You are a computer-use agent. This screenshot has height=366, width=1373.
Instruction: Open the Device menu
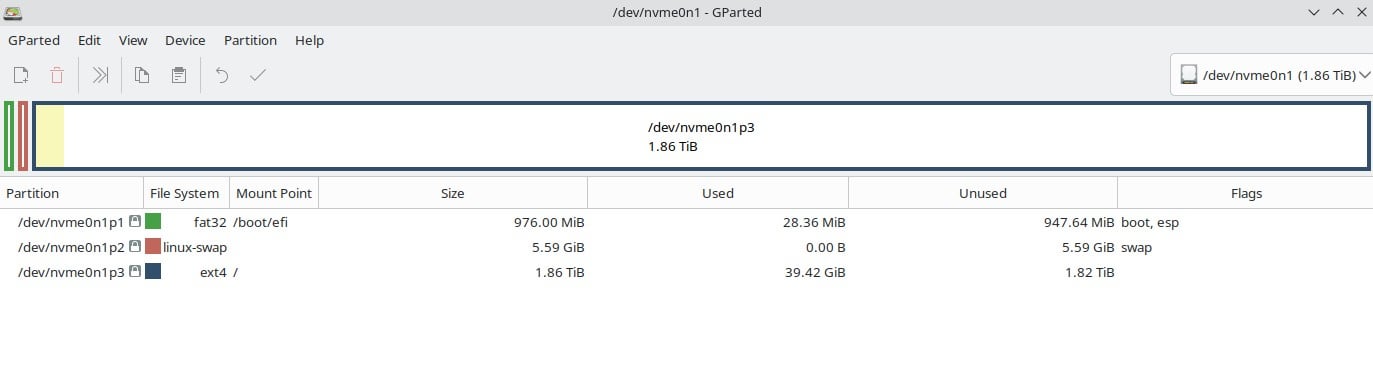[x=185, y=41]
